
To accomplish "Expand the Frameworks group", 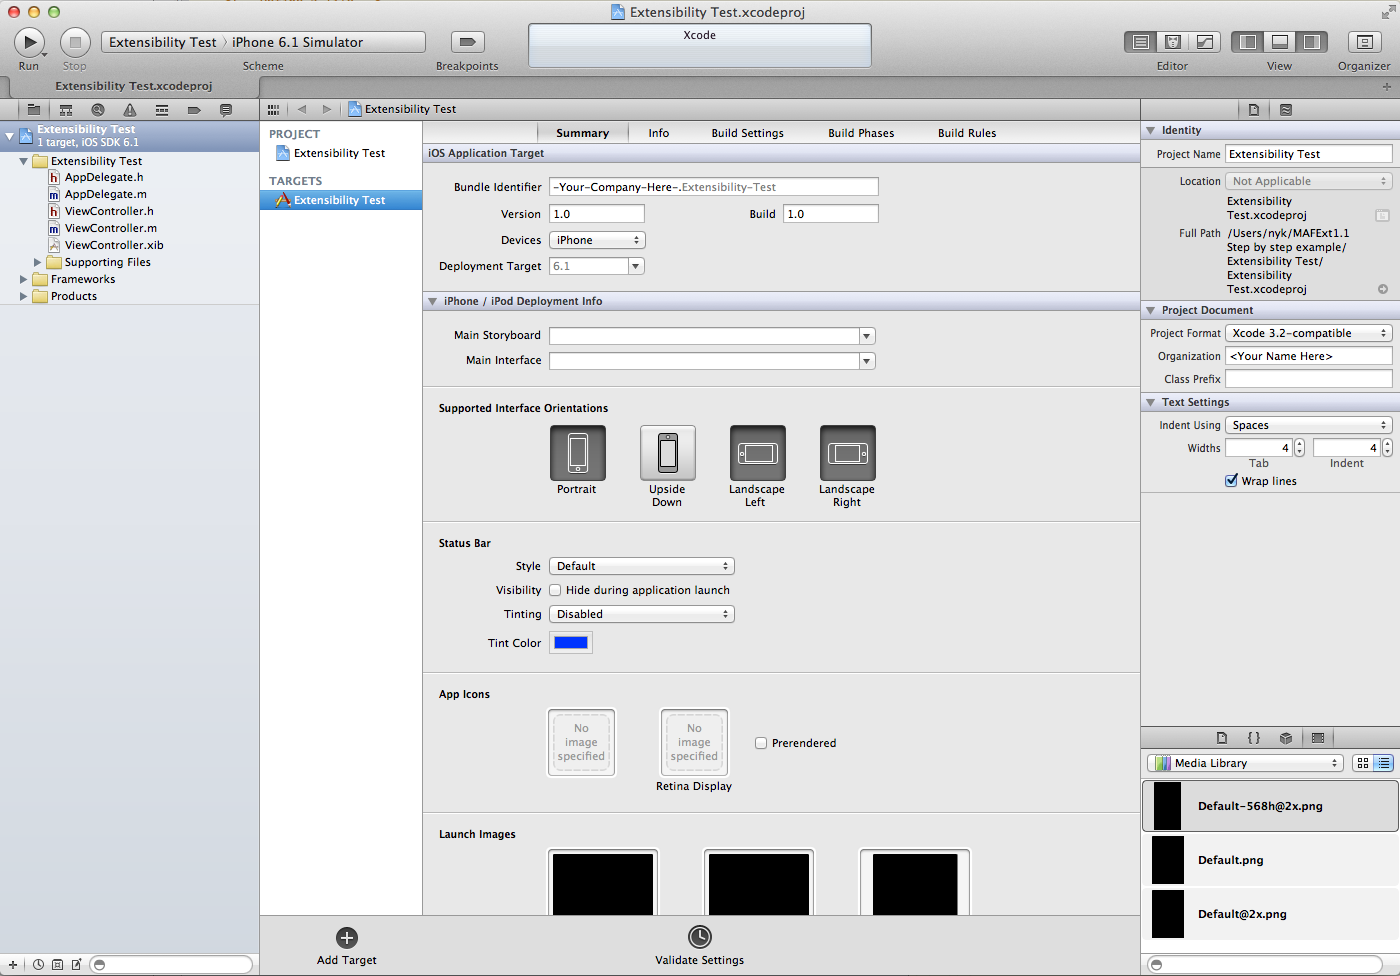I will (23, 280).
